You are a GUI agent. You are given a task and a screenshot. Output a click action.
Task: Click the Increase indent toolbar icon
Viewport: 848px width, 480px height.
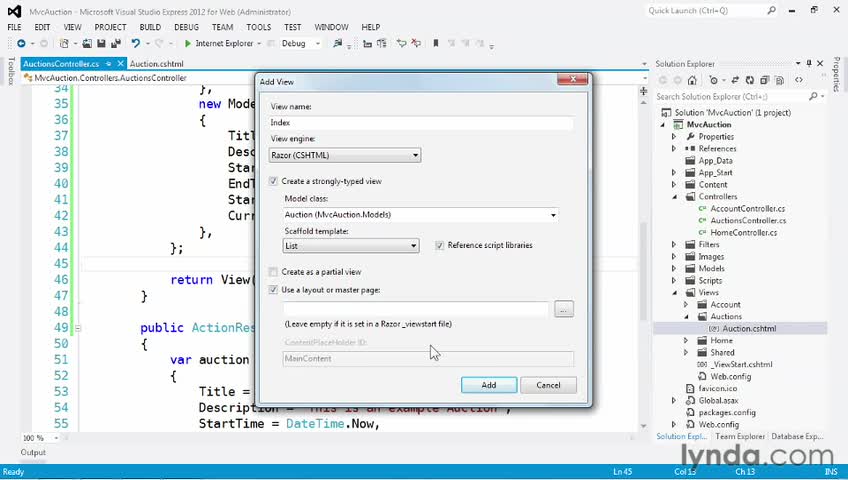(382, 43)
